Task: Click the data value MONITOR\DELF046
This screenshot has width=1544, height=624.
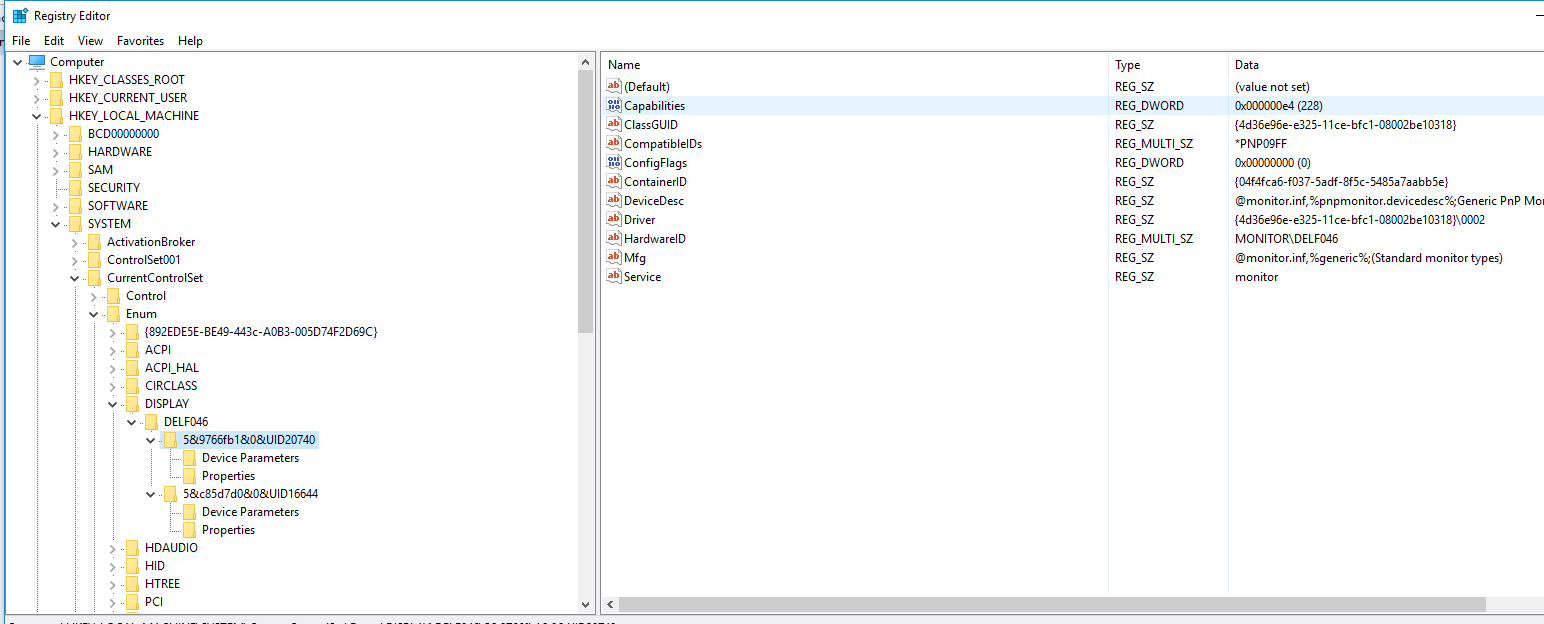Action: pyautogui.click(x=1286, y=239)
